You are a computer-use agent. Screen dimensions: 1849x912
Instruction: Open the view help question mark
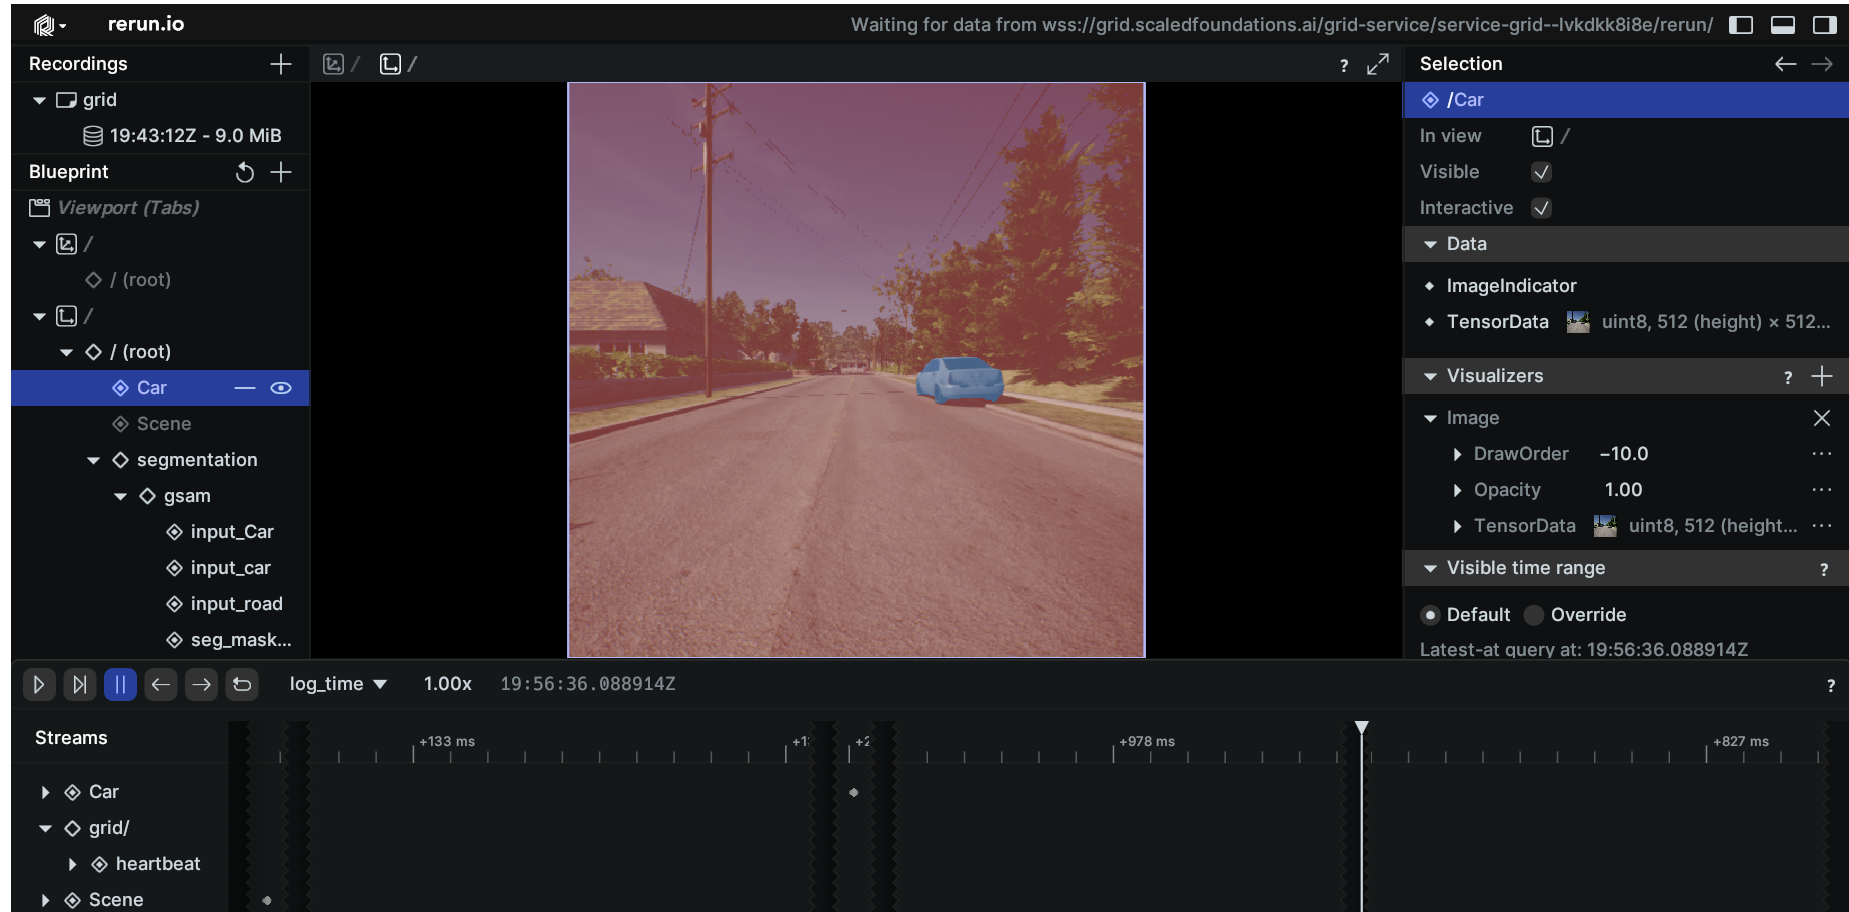point(1344,66)
